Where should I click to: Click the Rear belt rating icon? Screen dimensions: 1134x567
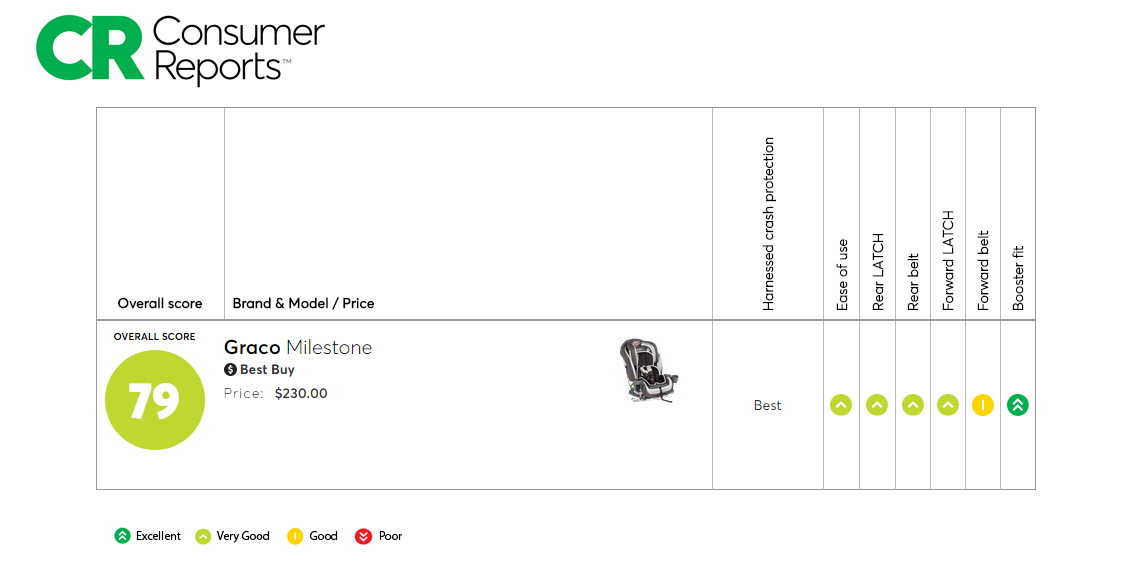click(913, 405)
